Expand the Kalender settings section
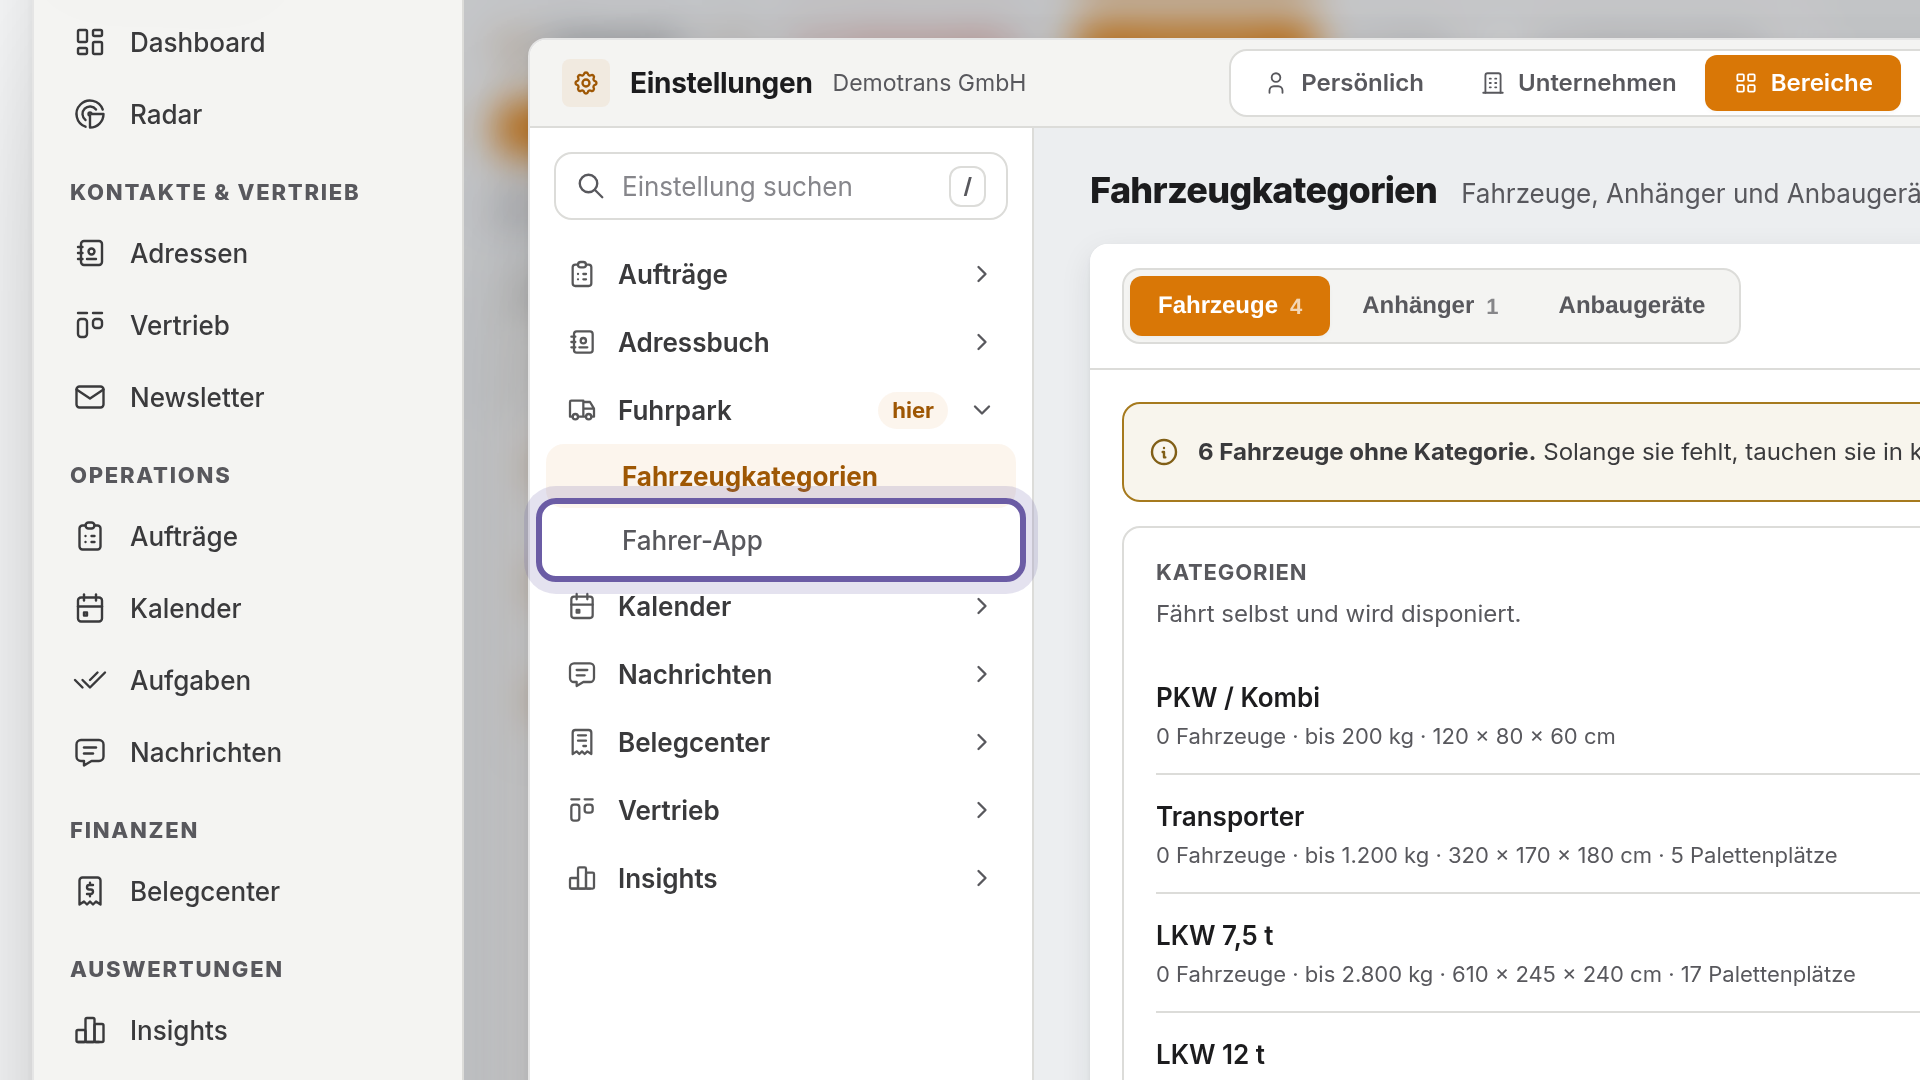 [781, 606]
